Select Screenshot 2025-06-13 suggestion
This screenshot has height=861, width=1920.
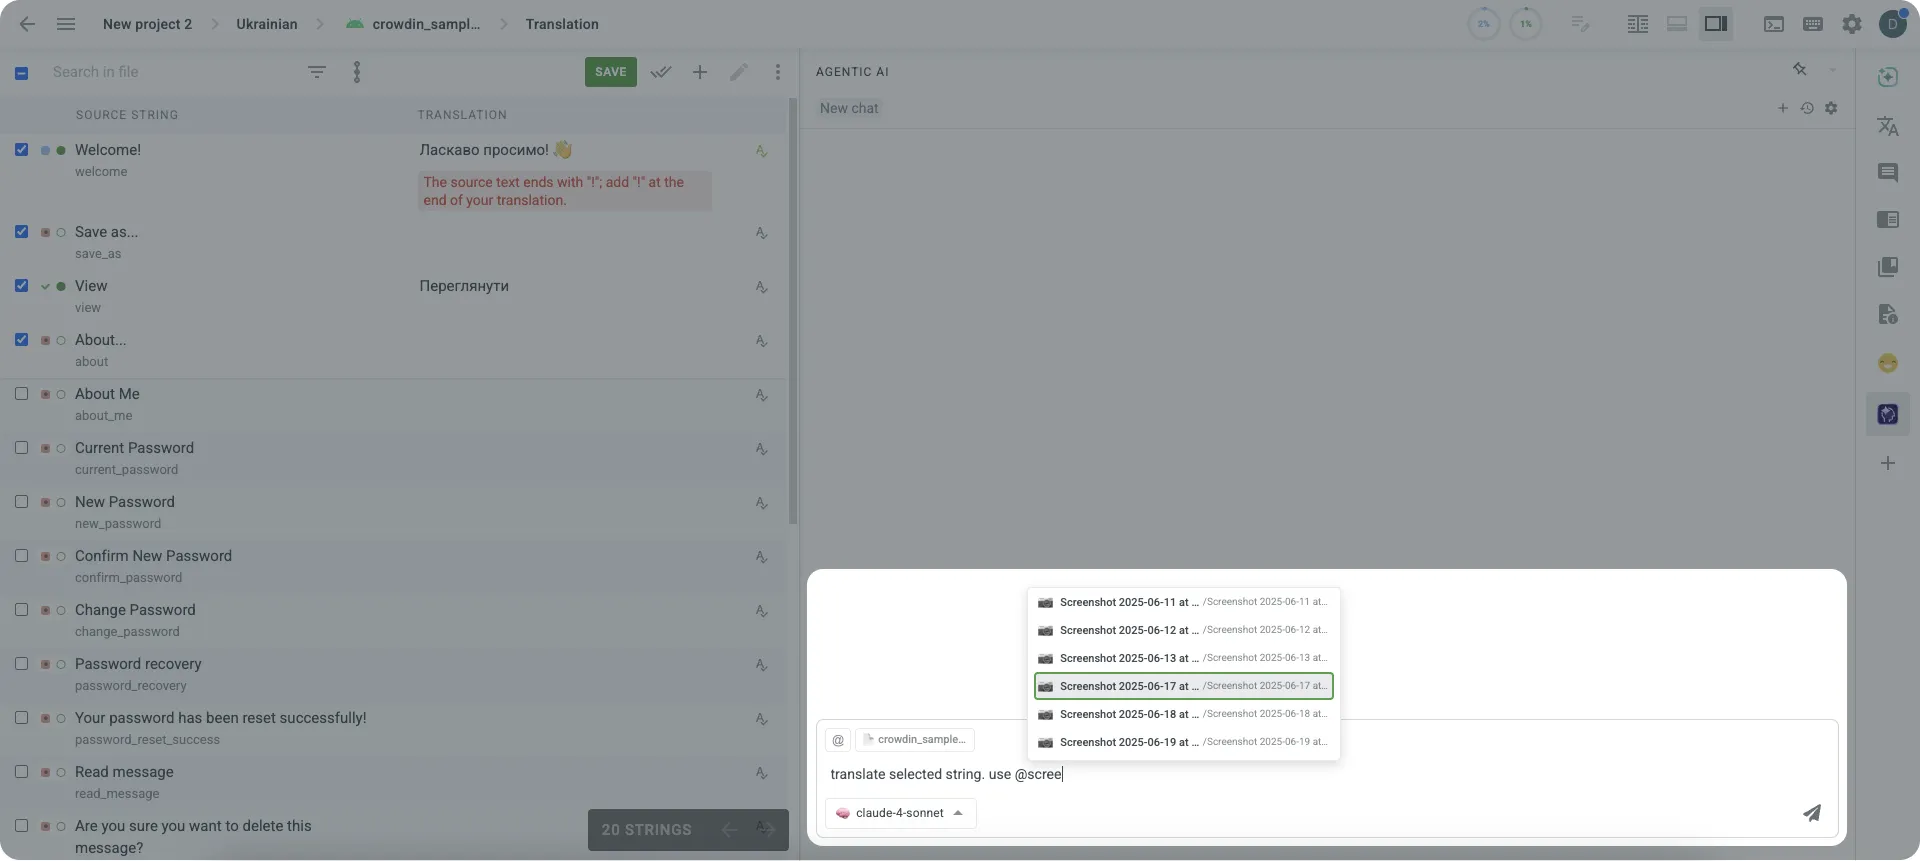point(1183,658)
